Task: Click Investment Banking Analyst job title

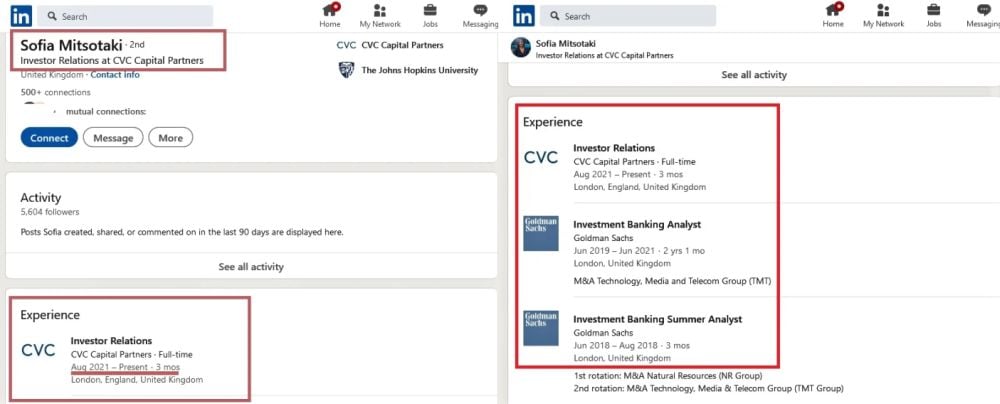Action: tap(637, 225)
